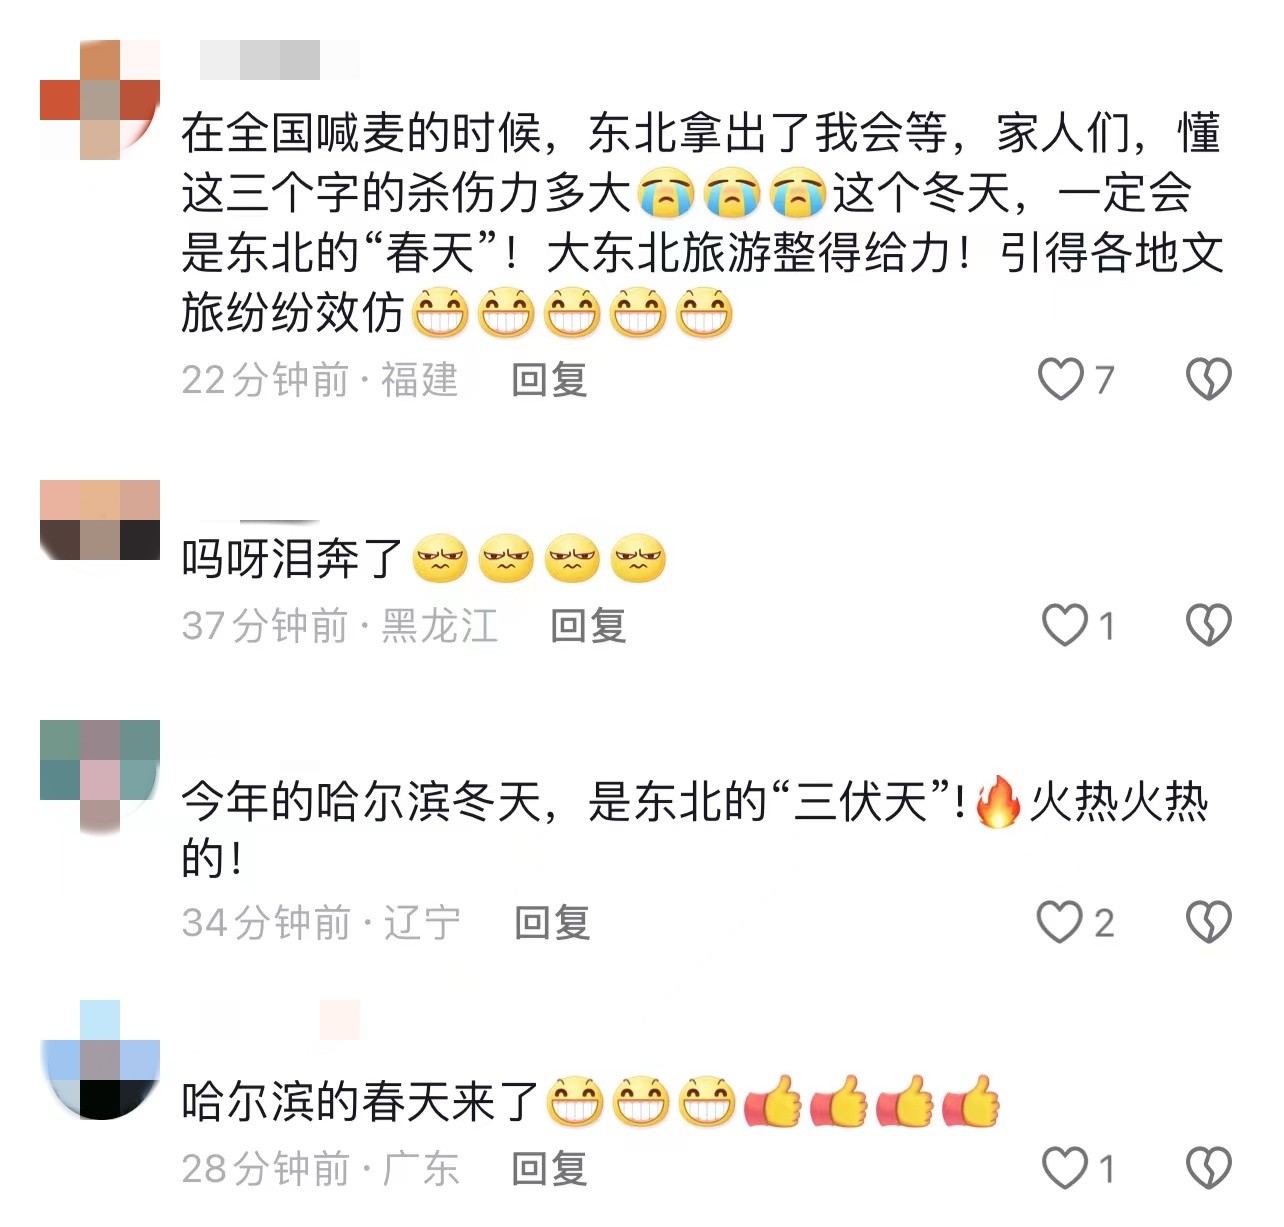Image resolution: width=1284 pixels, height=1227 pixels.
Task: Tap the comment about 三伏天 火热火热
Action: click(695, 830)
